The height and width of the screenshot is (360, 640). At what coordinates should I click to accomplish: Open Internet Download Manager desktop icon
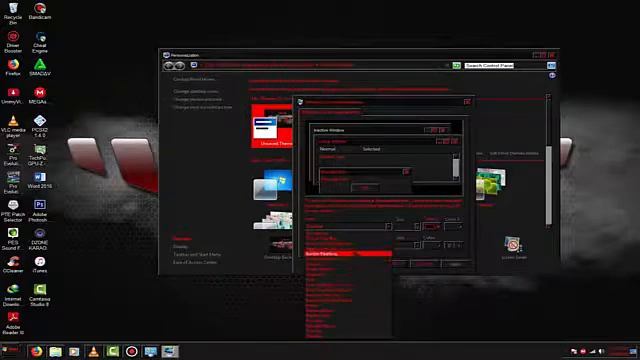[x=13, y=295]
